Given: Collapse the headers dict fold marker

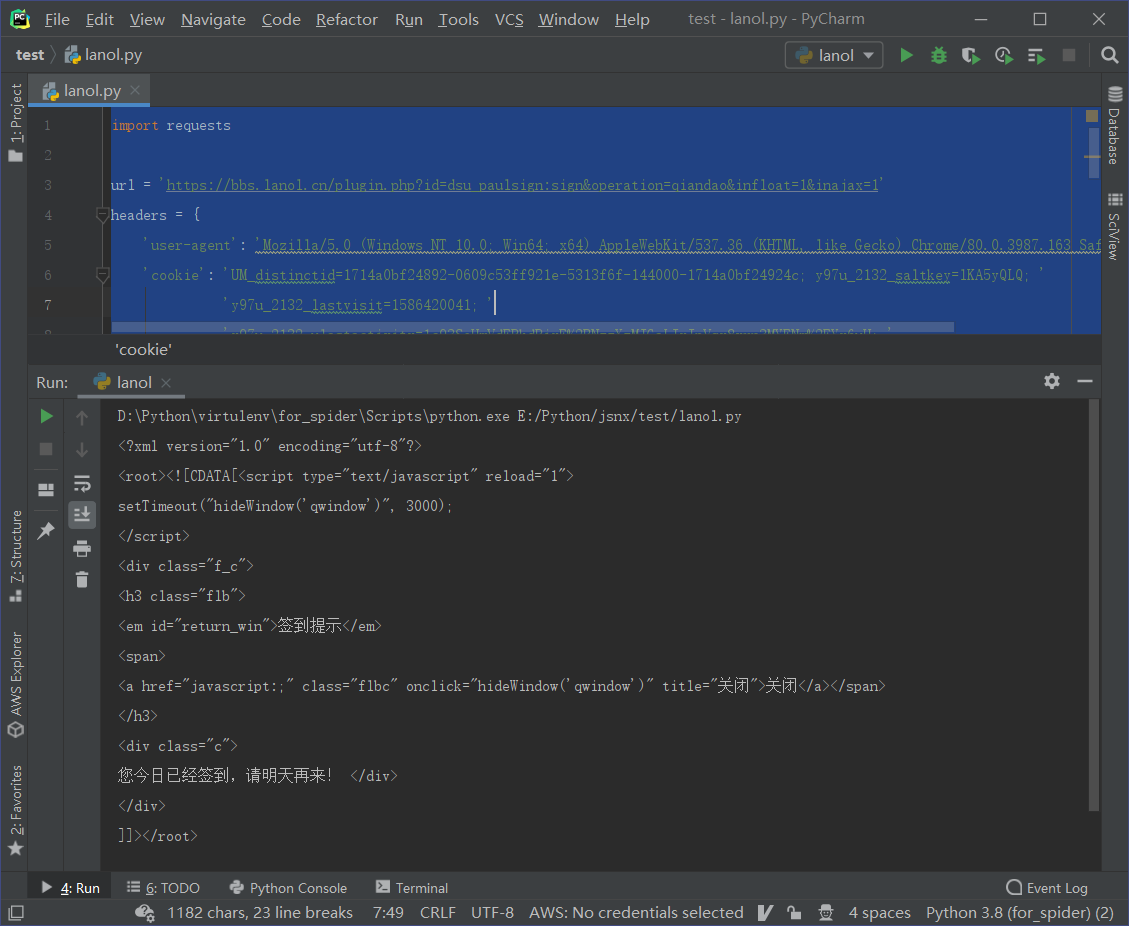Looking at the screenshot, I should [102, 215].
